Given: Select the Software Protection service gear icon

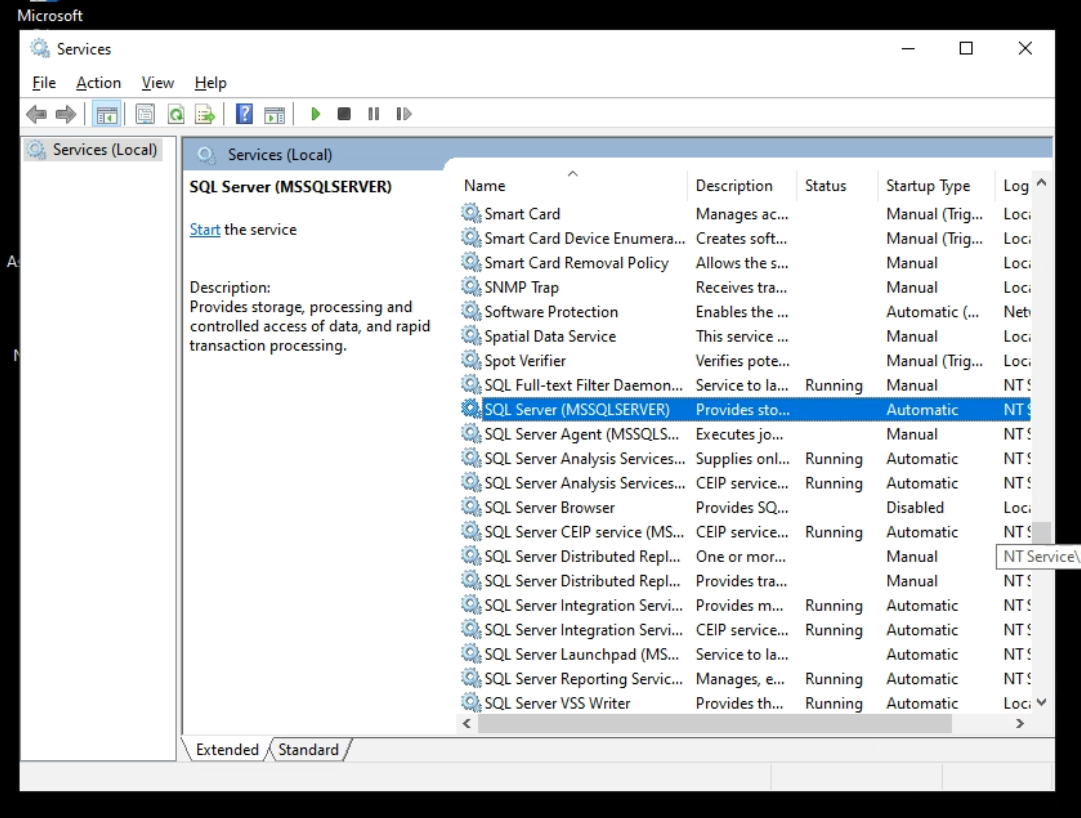Looking at the screenshot, I should (471, 311).
